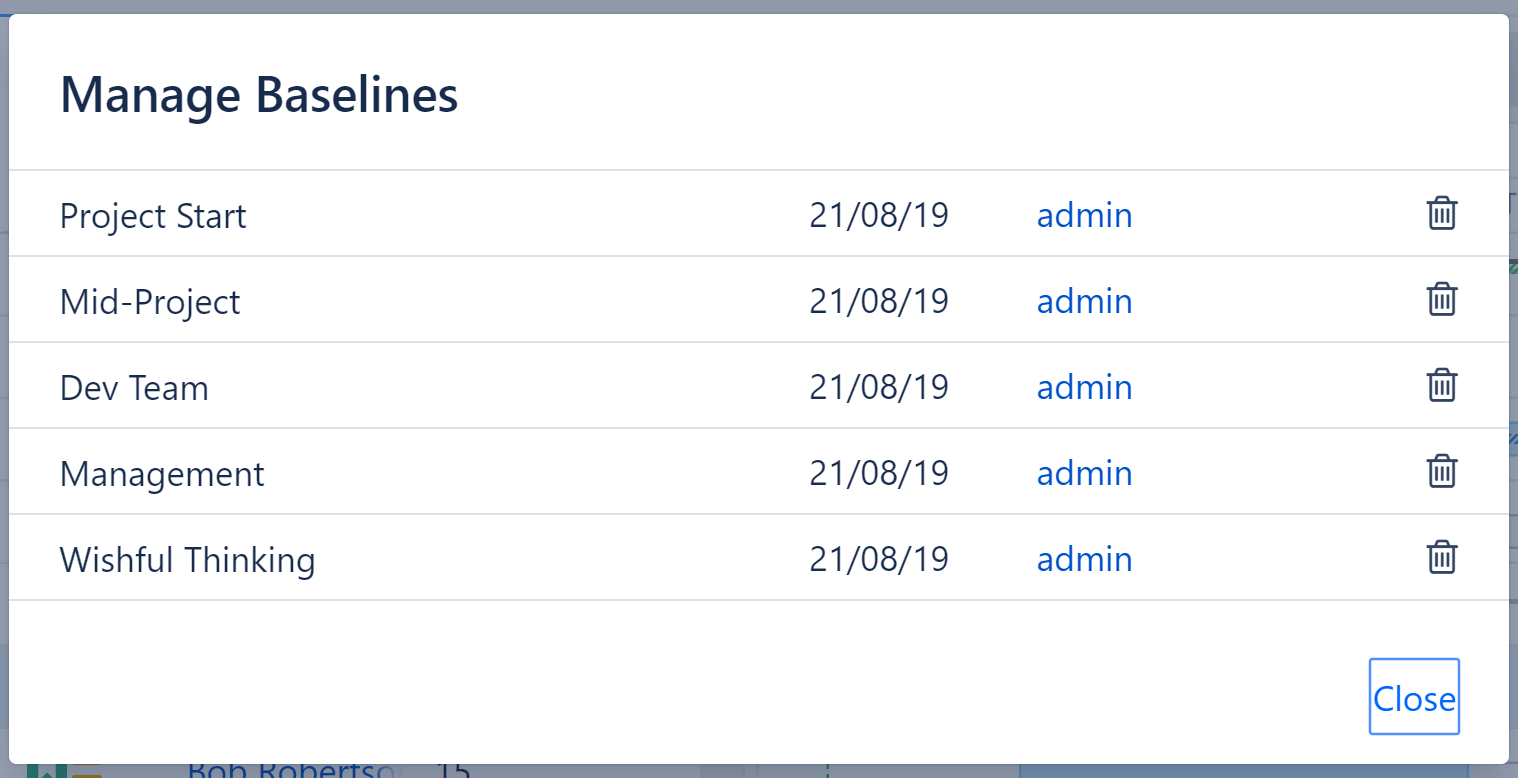Close the Manage Baselines dialog
Screen dimensions: 1518x778
point(1413,697)
